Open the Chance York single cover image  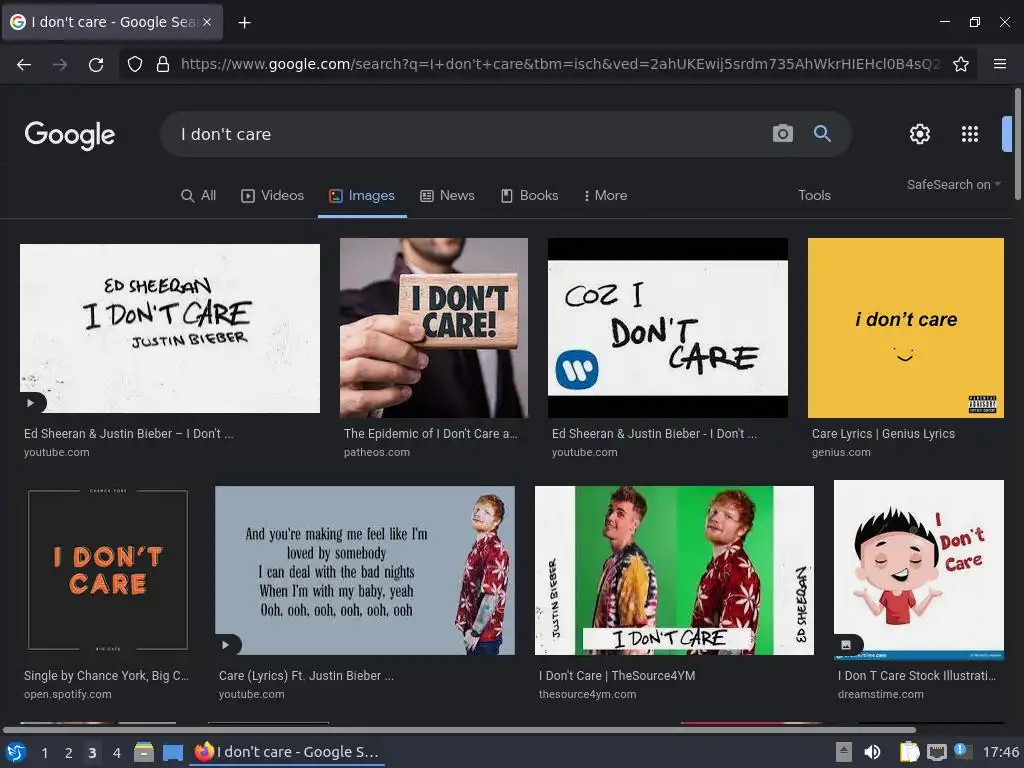pos(108,570)
